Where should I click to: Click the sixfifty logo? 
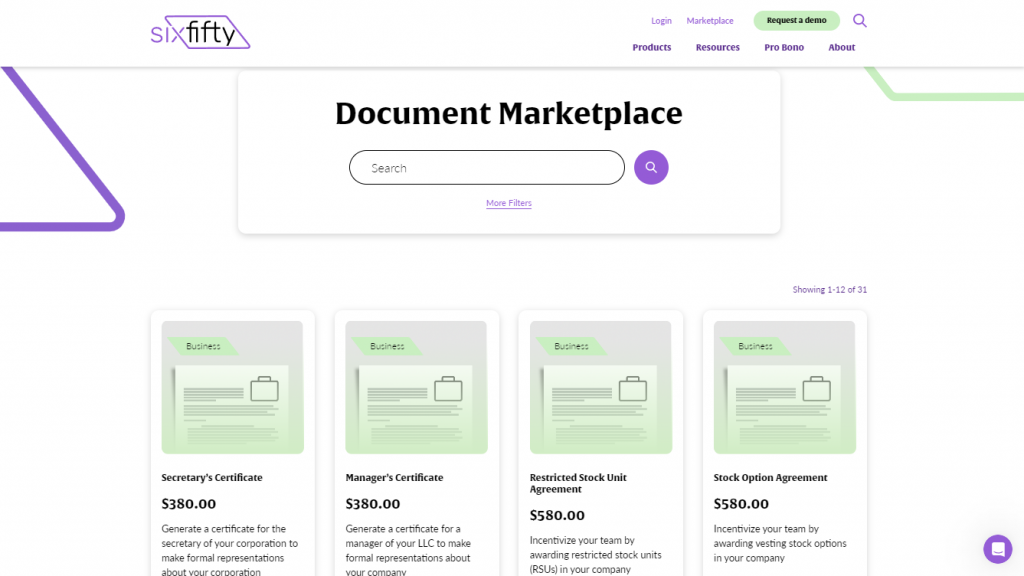[200, 32]
